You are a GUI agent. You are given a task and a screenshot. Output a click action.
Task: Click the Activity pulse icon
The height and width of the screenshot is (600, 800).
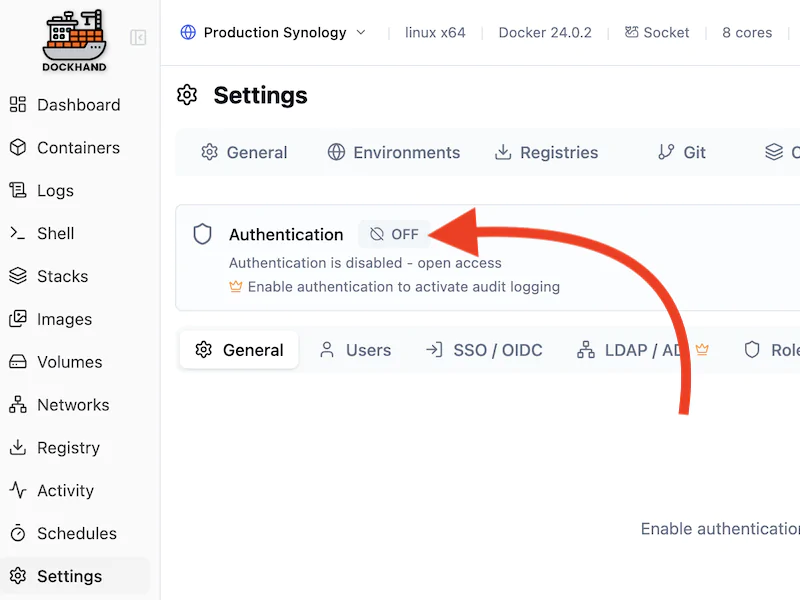point(18,490)
